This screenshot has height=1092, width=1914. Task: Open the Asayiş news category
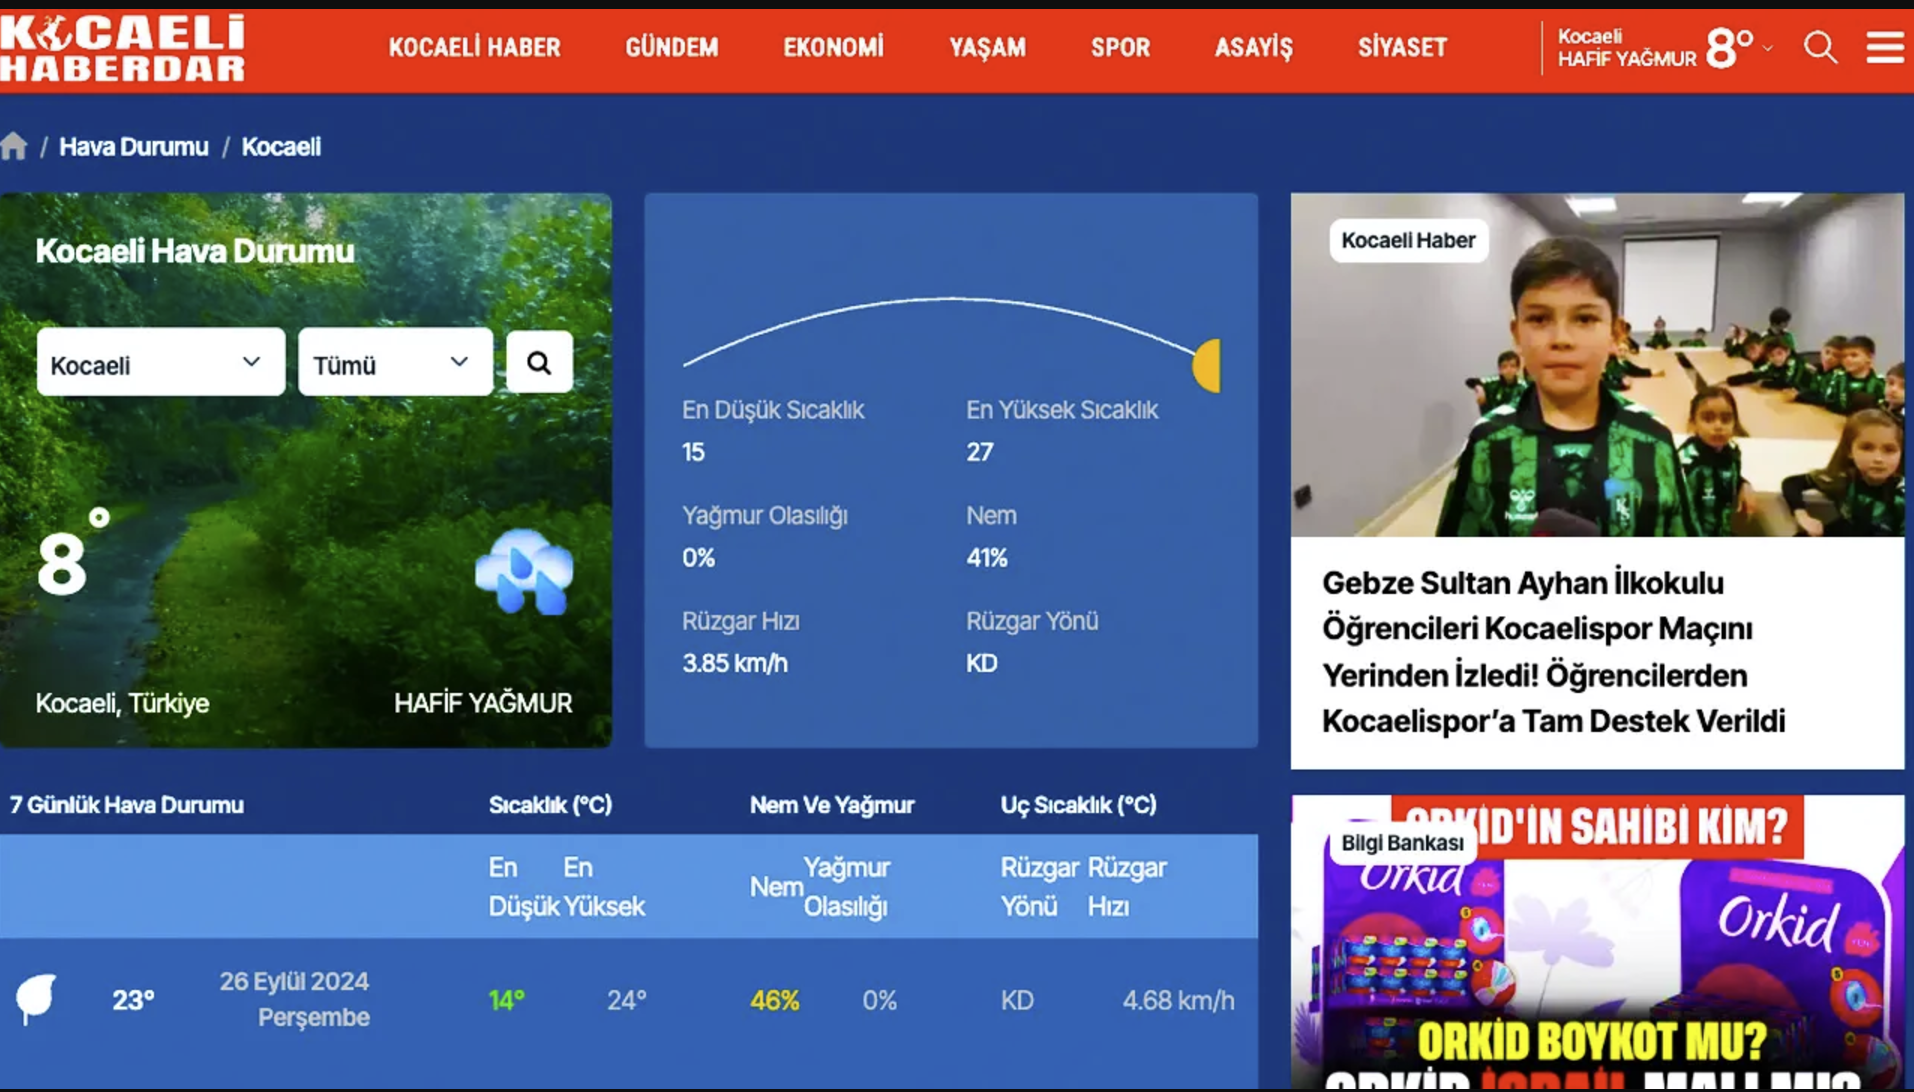(x=1253, y=48)
